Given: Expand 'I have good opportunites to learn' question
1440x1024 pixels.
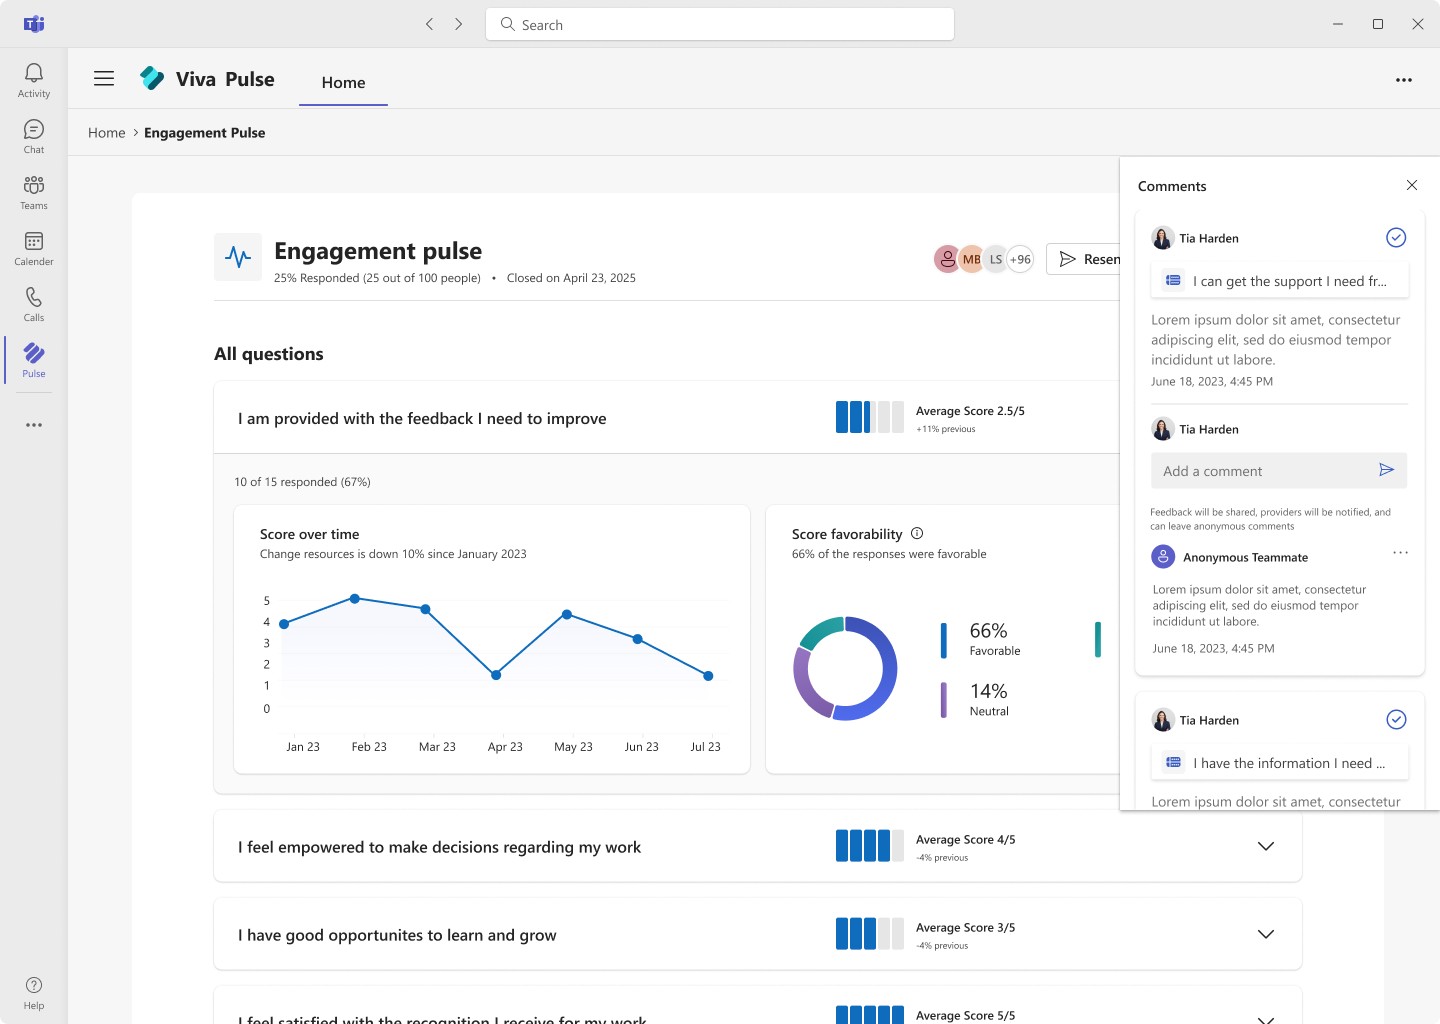Looking at the screenshot, I should (x=1265, y=934).
